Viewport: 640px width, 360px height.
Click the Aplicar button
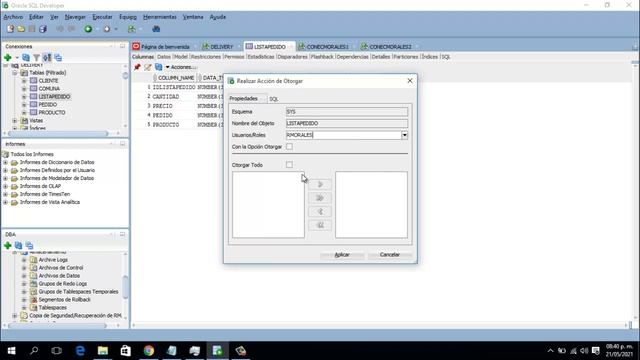342,255
